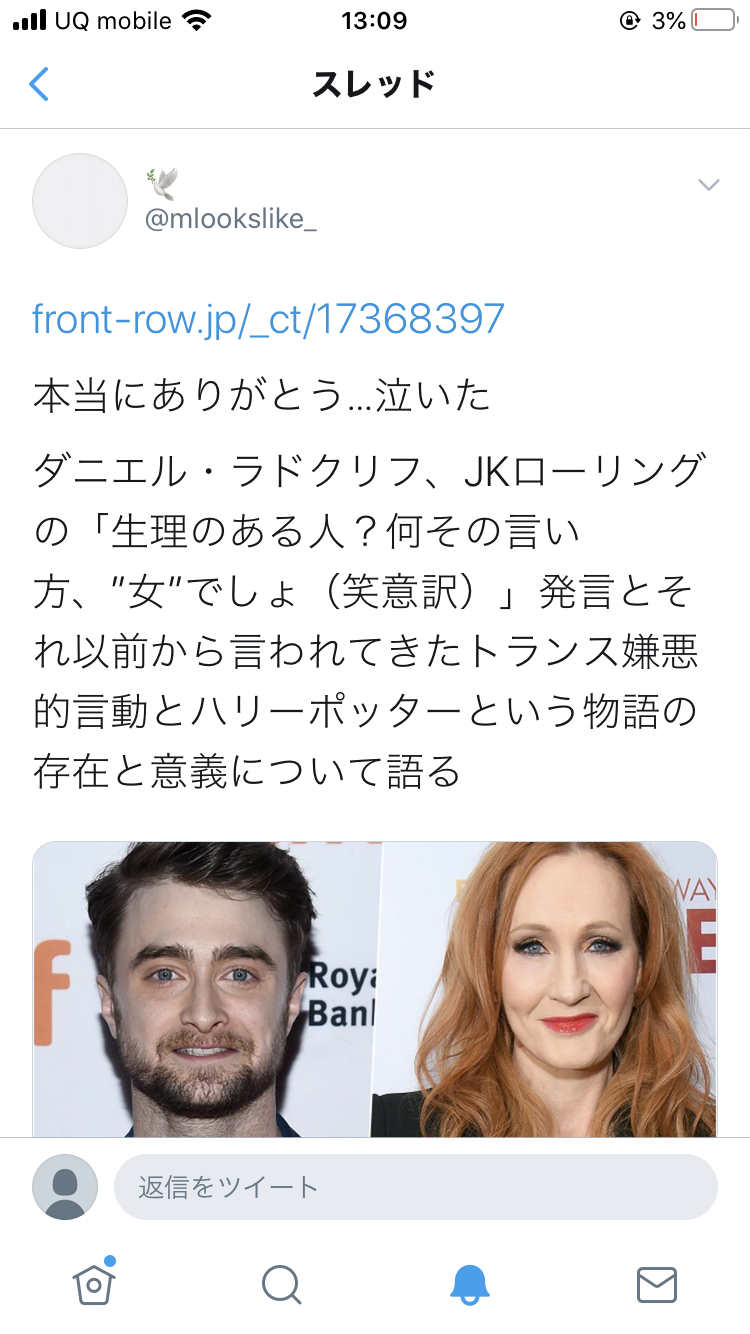
Task: Go back using the blue chevron arrow
Action: click(38, 84)
